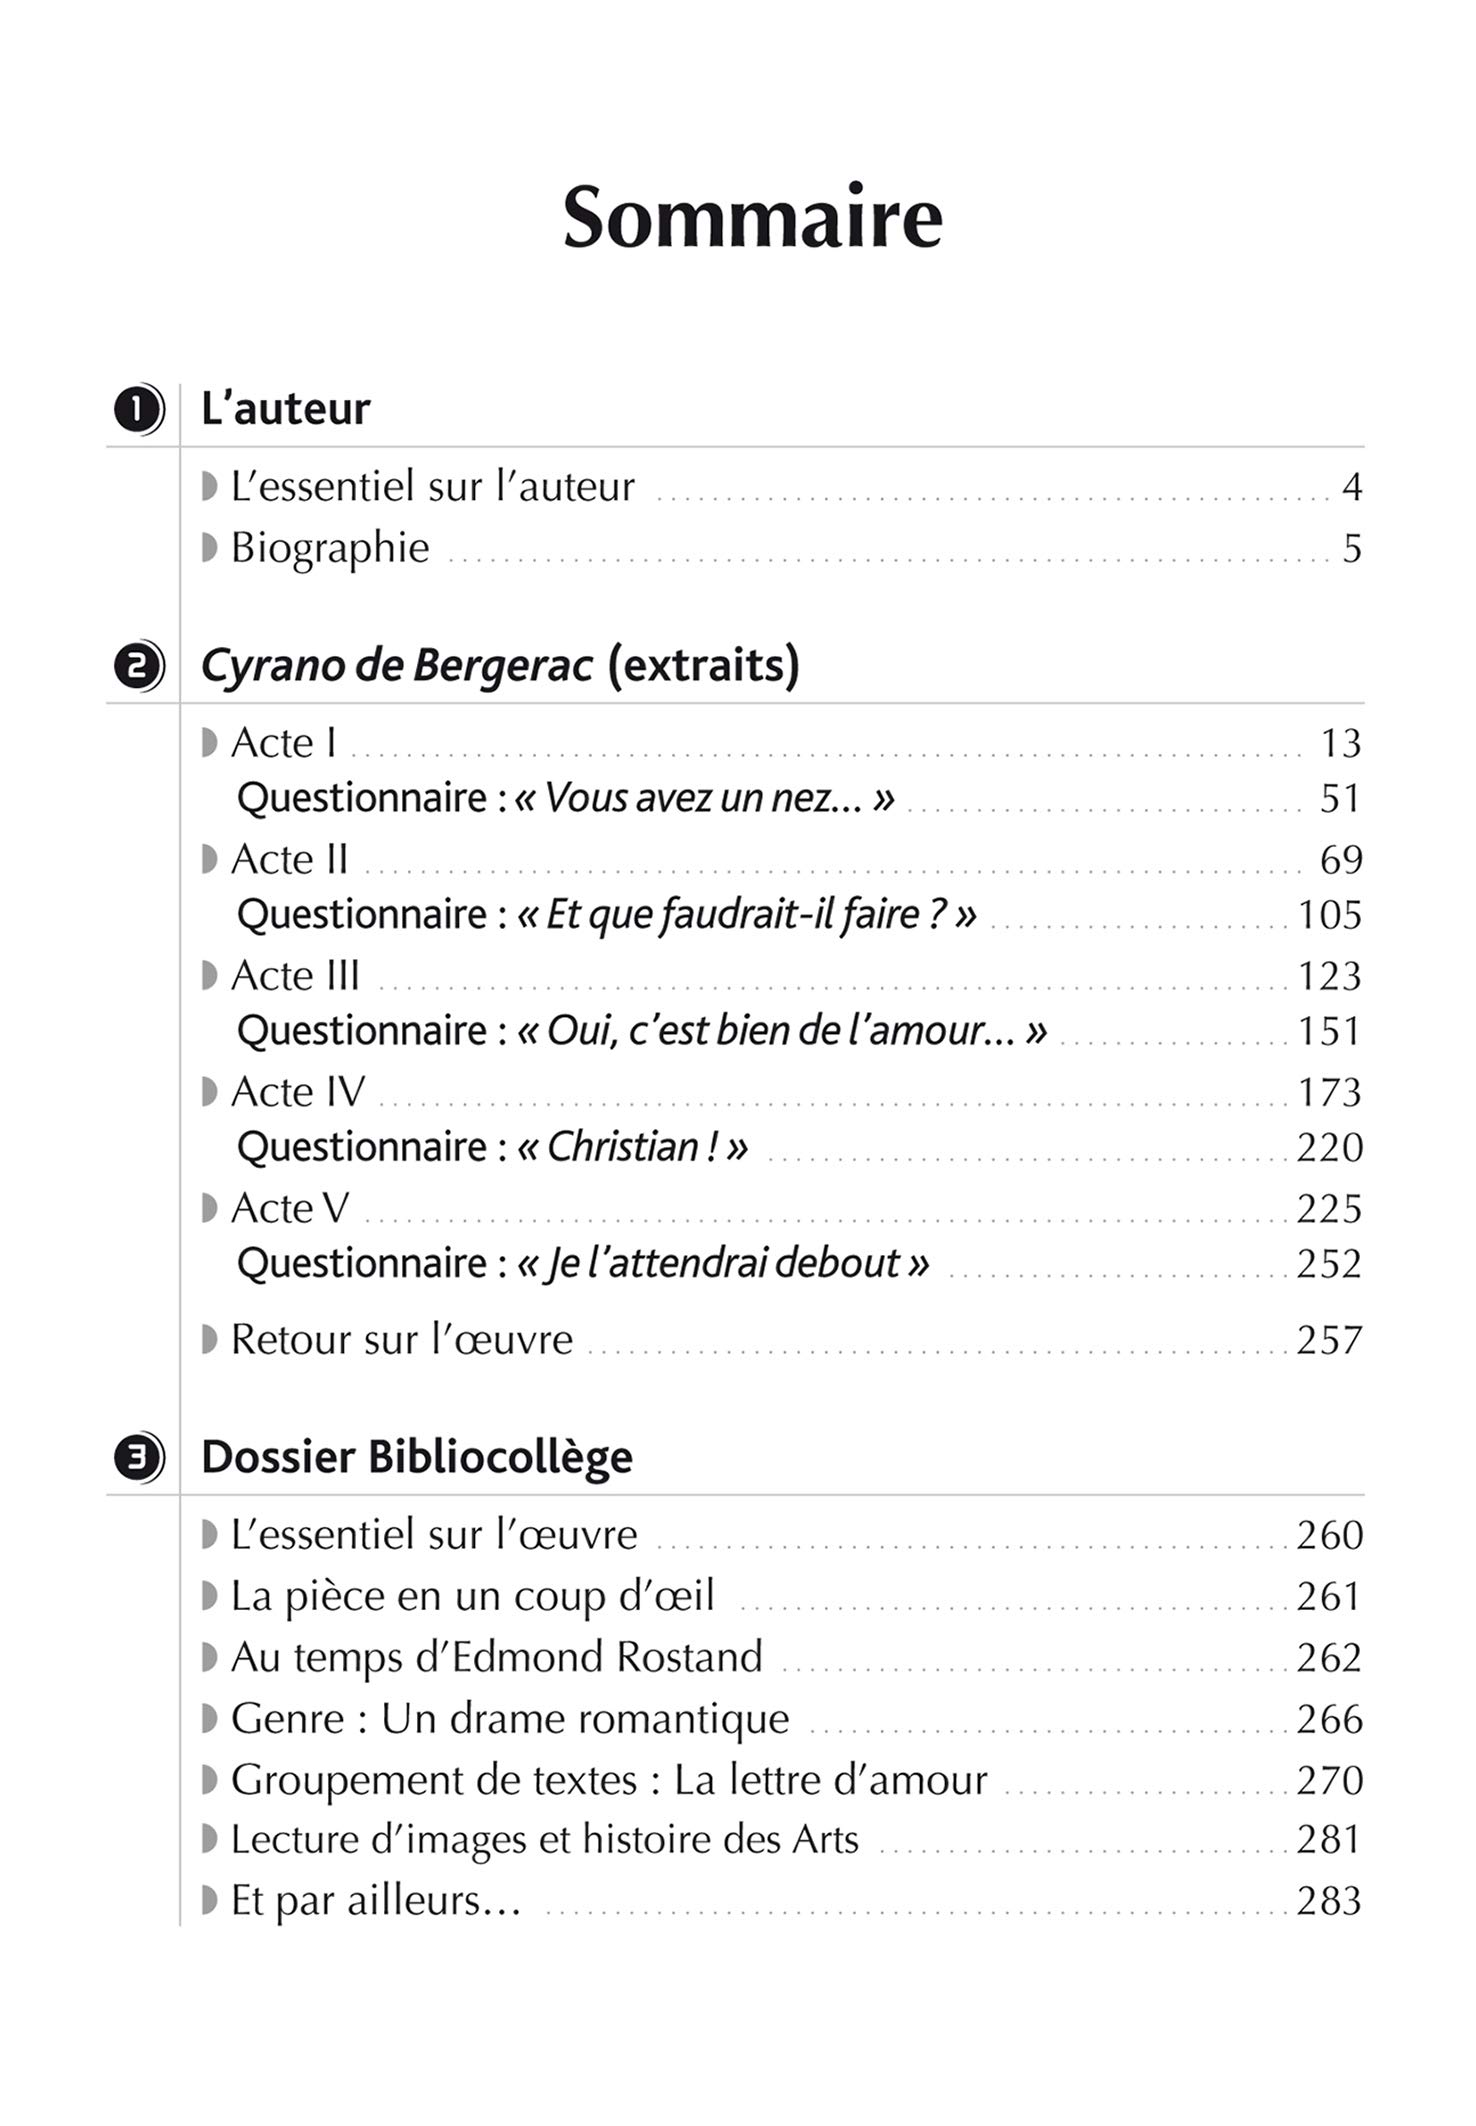Screen dimensions: 1476x2126
Task: Open Questionnaire « Oui, c'est bien de l'amour… »
Action: coord(641,1031)
